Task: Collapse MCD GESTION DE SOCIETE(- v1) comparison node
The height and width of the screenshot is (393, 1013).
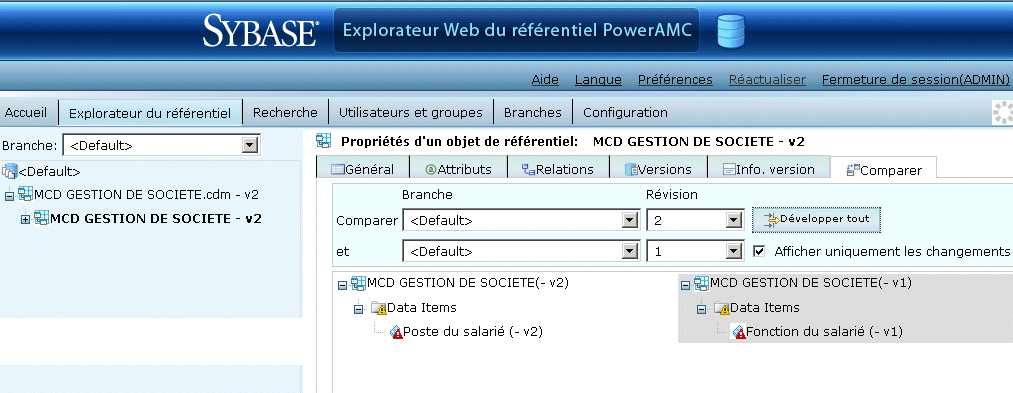Action: (x=685, y=285)
